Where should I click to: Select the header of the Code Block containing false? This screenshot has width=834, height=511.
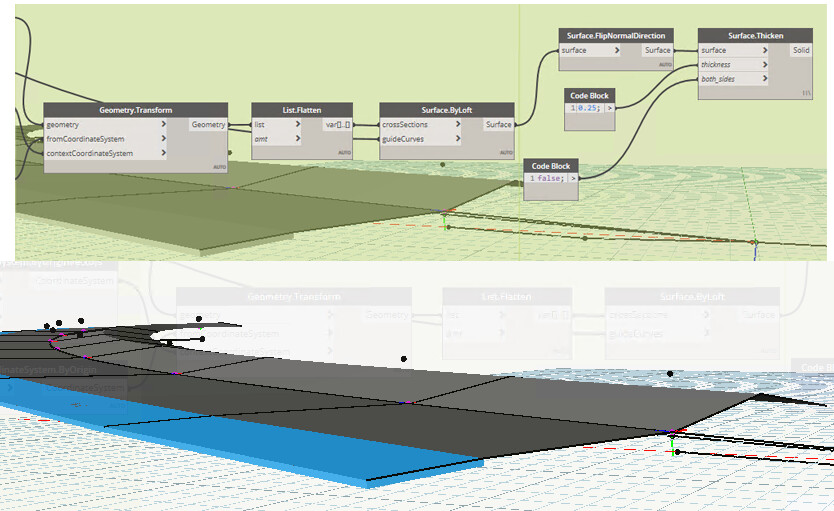pos(551,166)
